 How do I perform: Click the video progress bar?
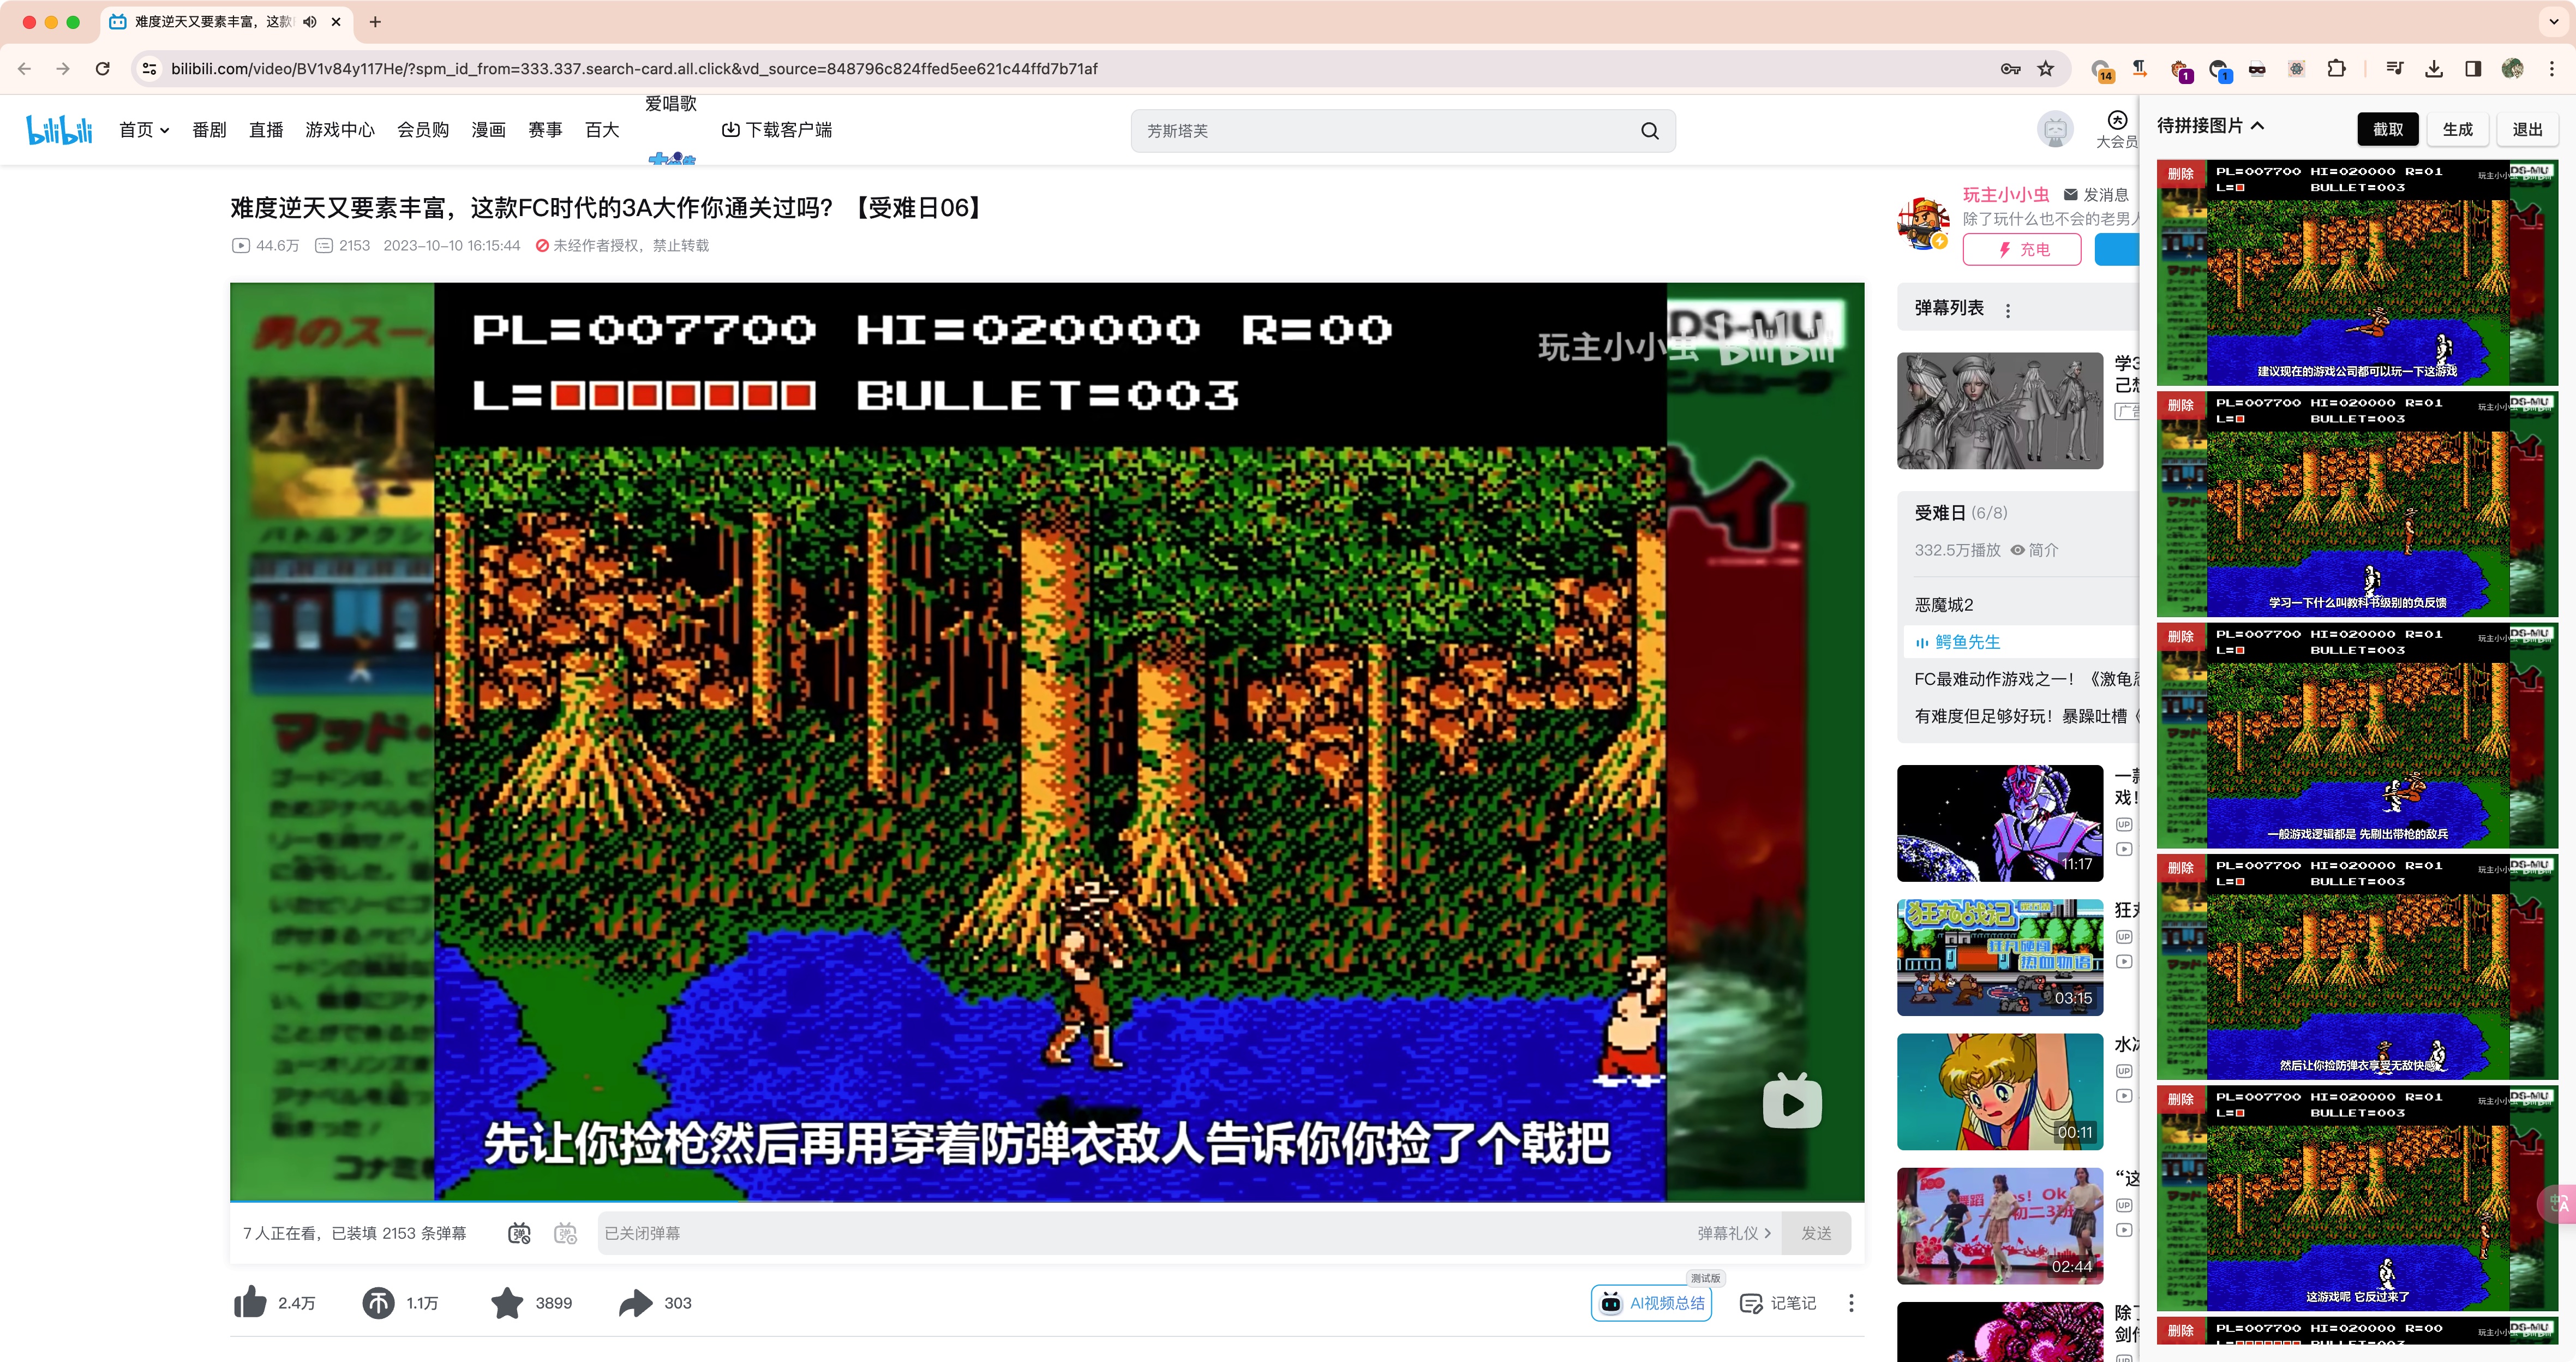pos(1046,1201)
